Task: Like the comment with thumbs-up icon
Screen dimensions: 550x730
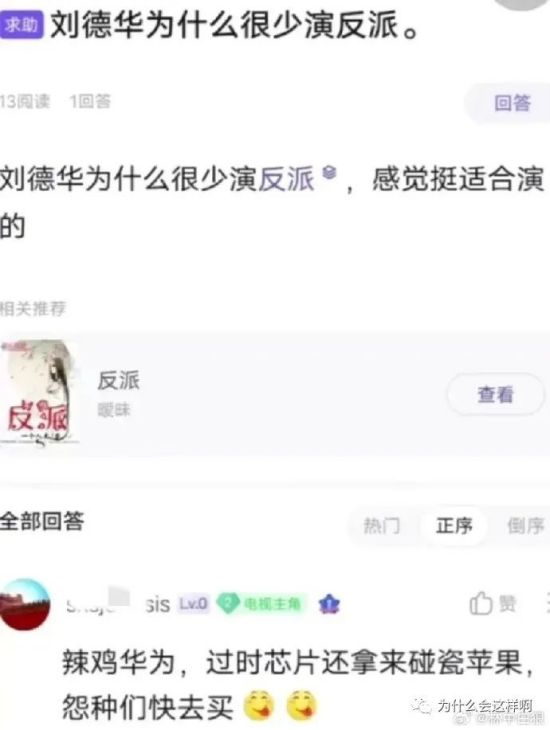Action: (481, 603)
